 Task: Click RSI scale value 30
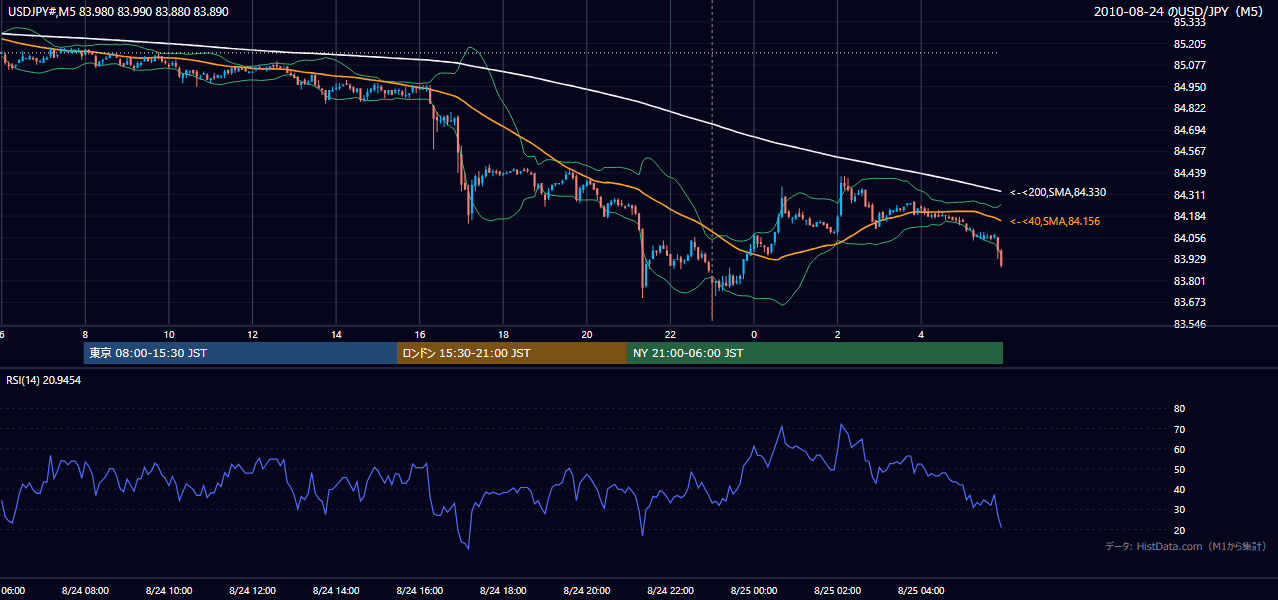click(x=1179, y=509)
